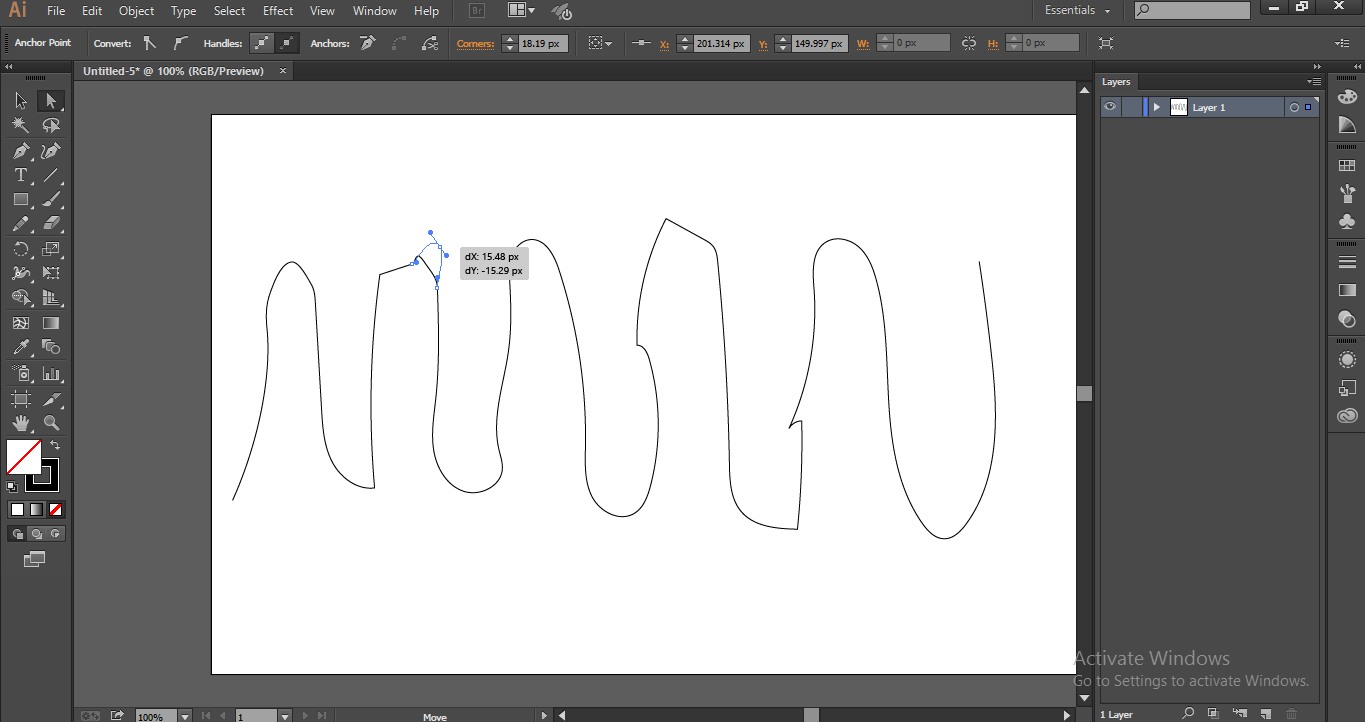Screen dimensions: 1365x722
Task: Select the Type tool
Action: coord(20,174)
